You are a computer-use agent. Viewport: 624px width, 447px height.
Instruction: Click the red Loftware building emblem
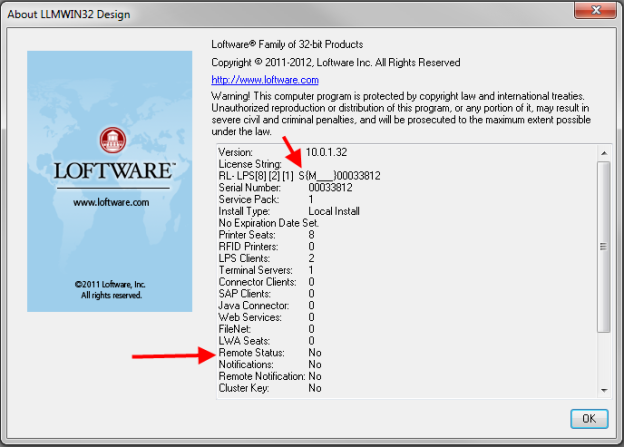point(113,140)
